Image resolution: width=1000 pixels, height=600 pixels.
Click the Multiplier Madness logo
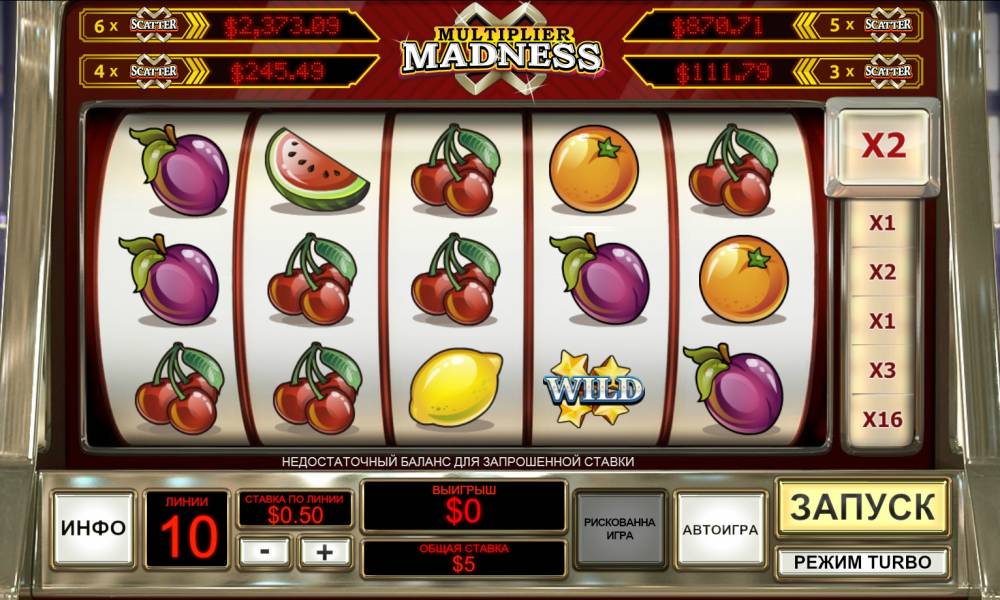point(502,48)
